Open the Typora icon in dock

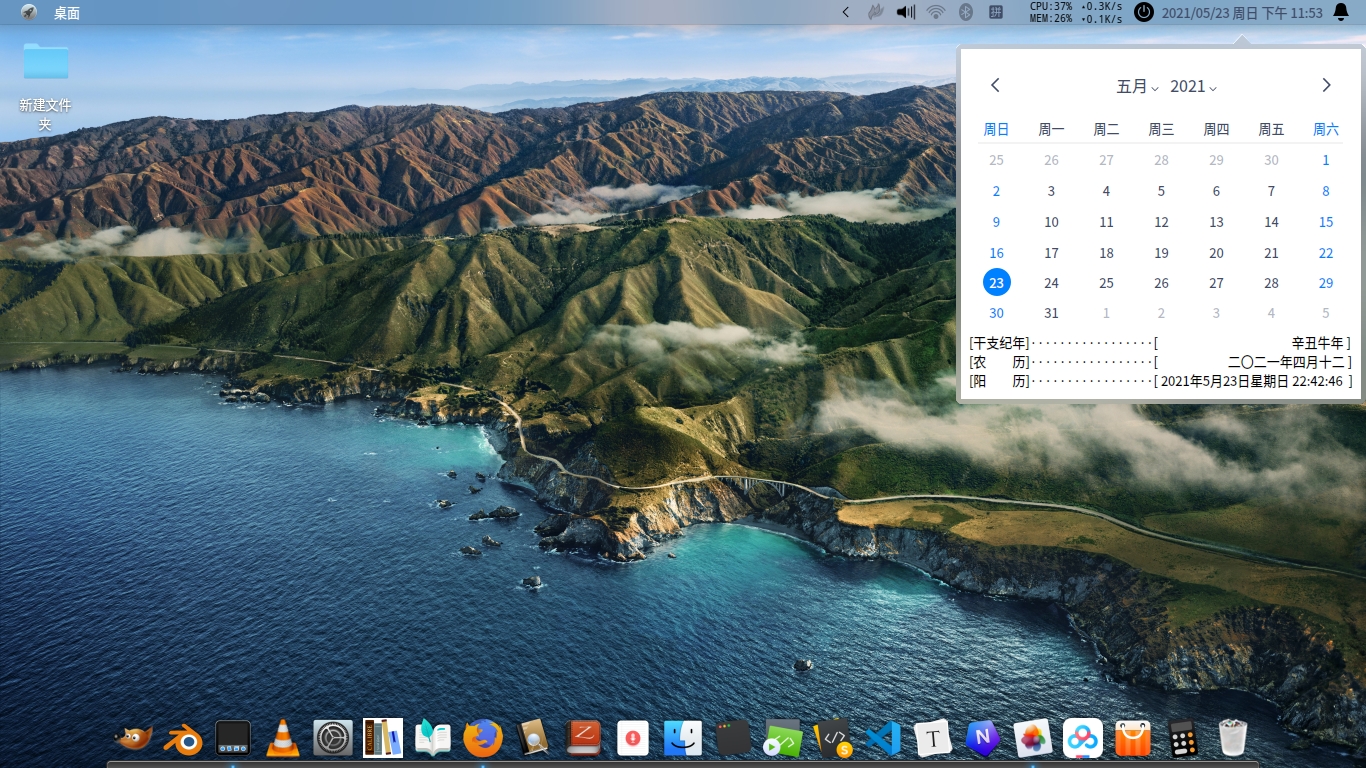(x=933, y=739)
